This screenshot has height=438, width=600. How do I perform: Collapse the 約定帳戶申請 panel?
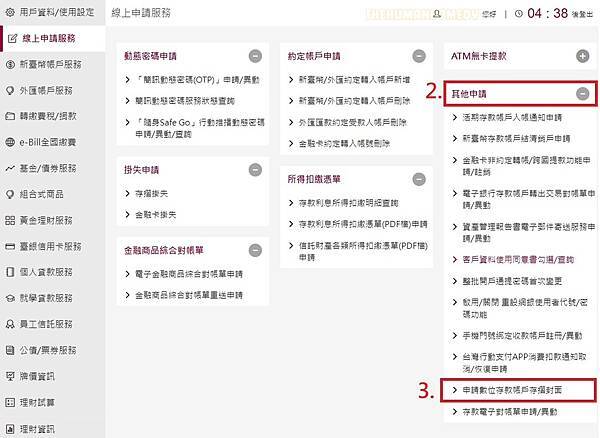pos(419,56)
